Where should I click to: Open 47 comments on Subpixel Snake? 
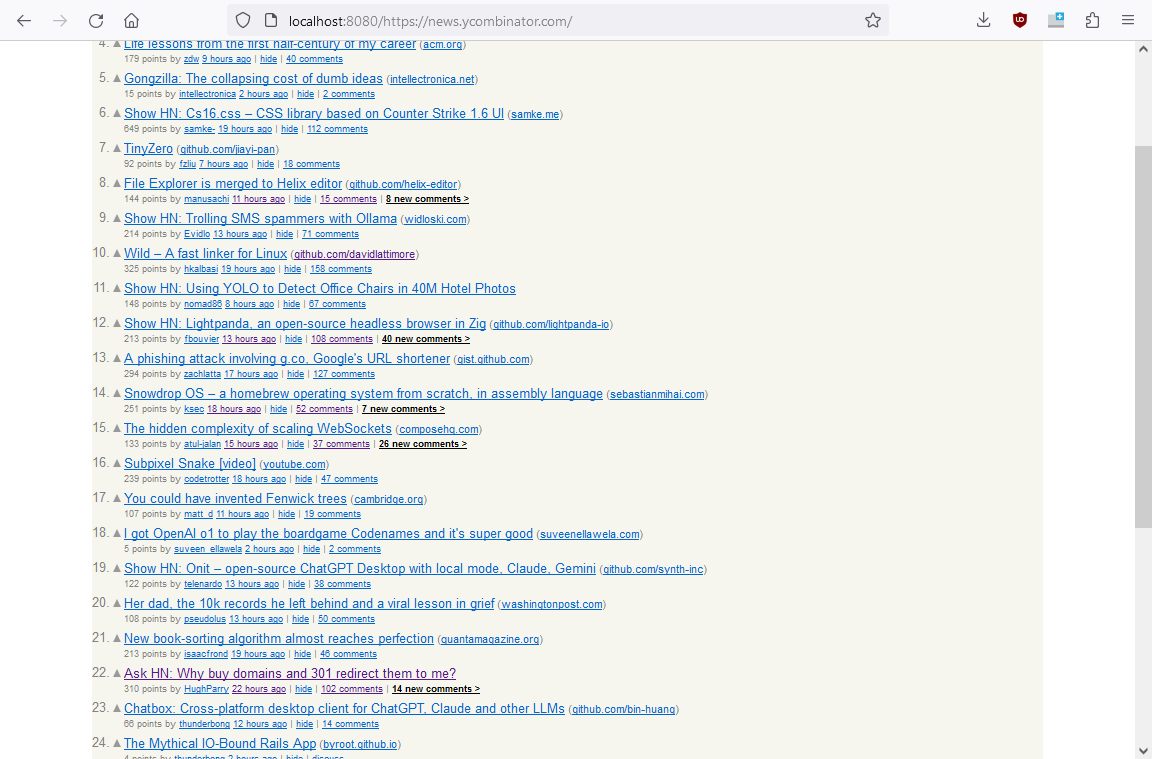click(349, 479)
